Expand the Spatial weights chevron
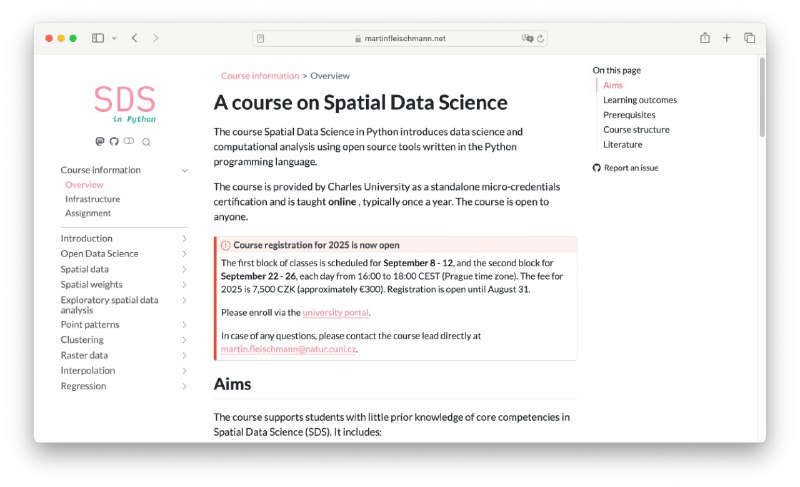800x487 pixels. (185, 285)
